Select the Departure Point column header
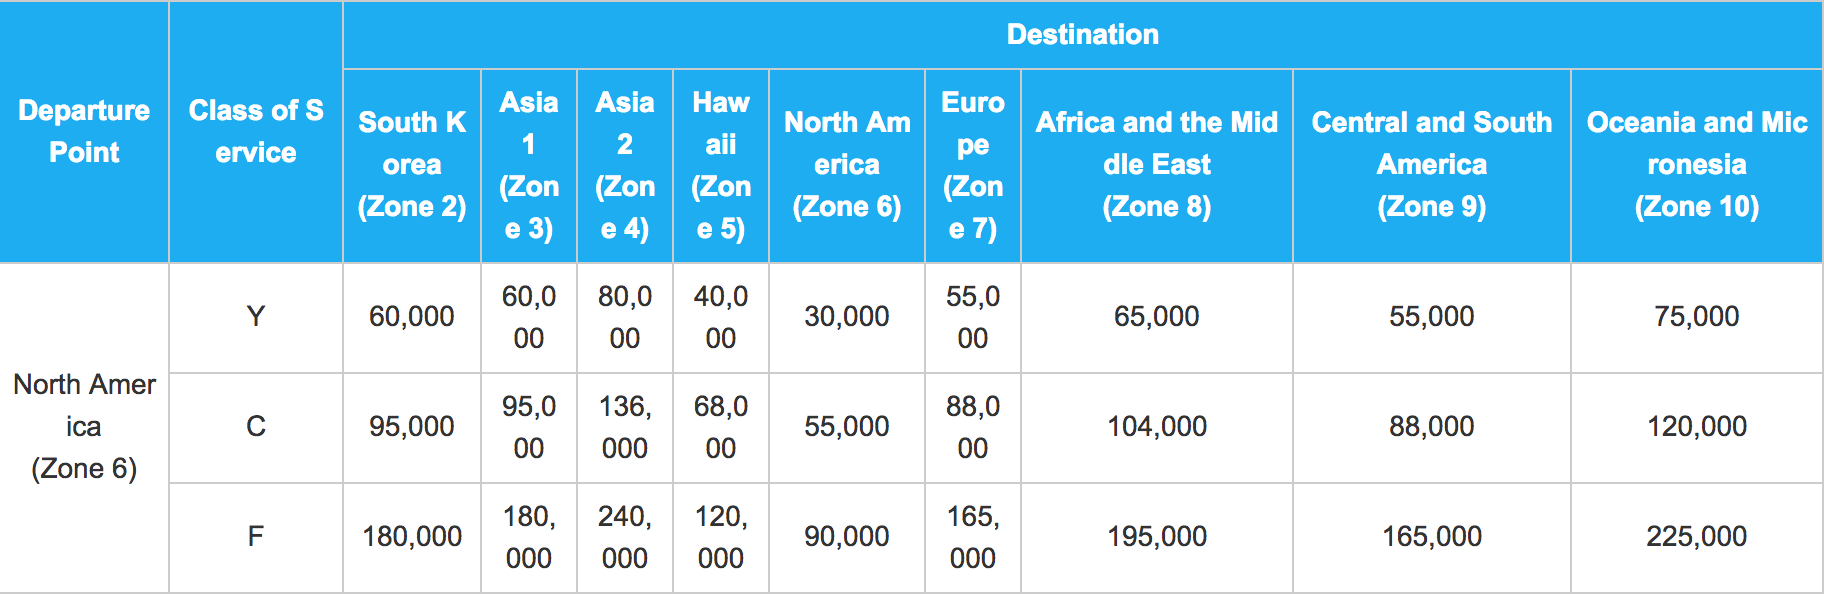The image size is (1824, 594). (x=84, y=131)
